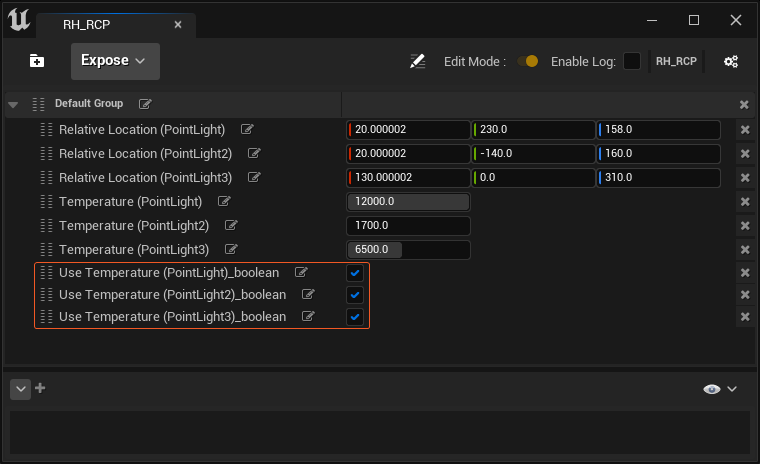Delete the Default Group using its X
This screenshot has width=760, height=464.
744,104
